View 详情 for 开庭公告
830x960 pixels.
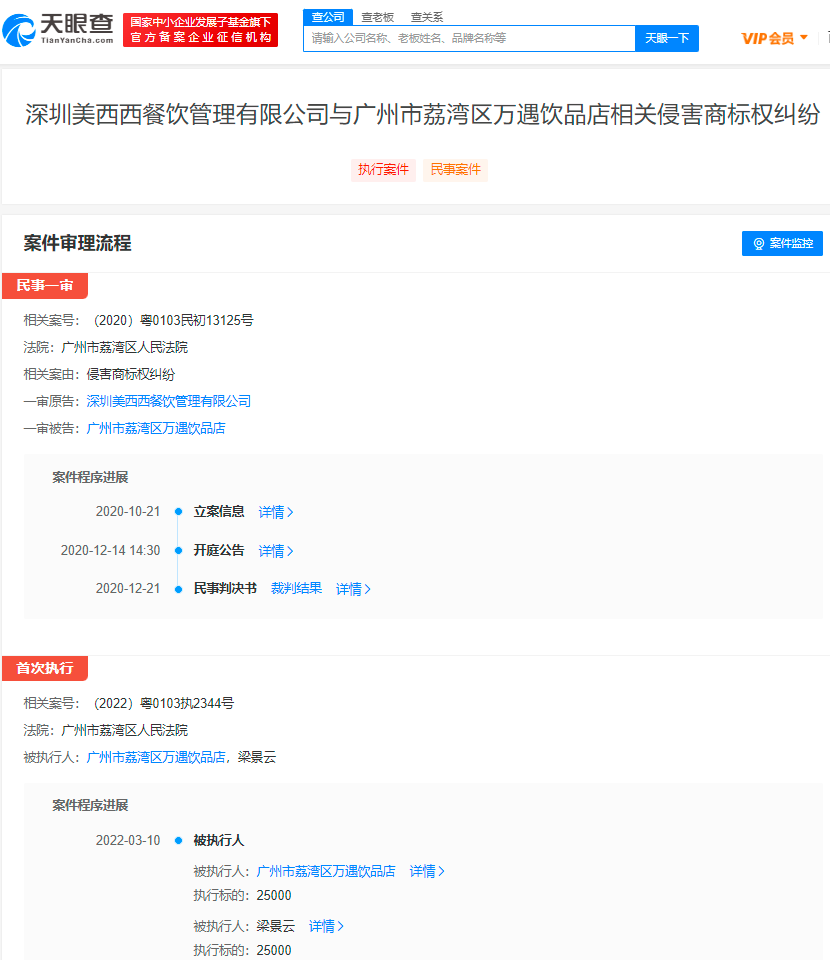point(276,550)
